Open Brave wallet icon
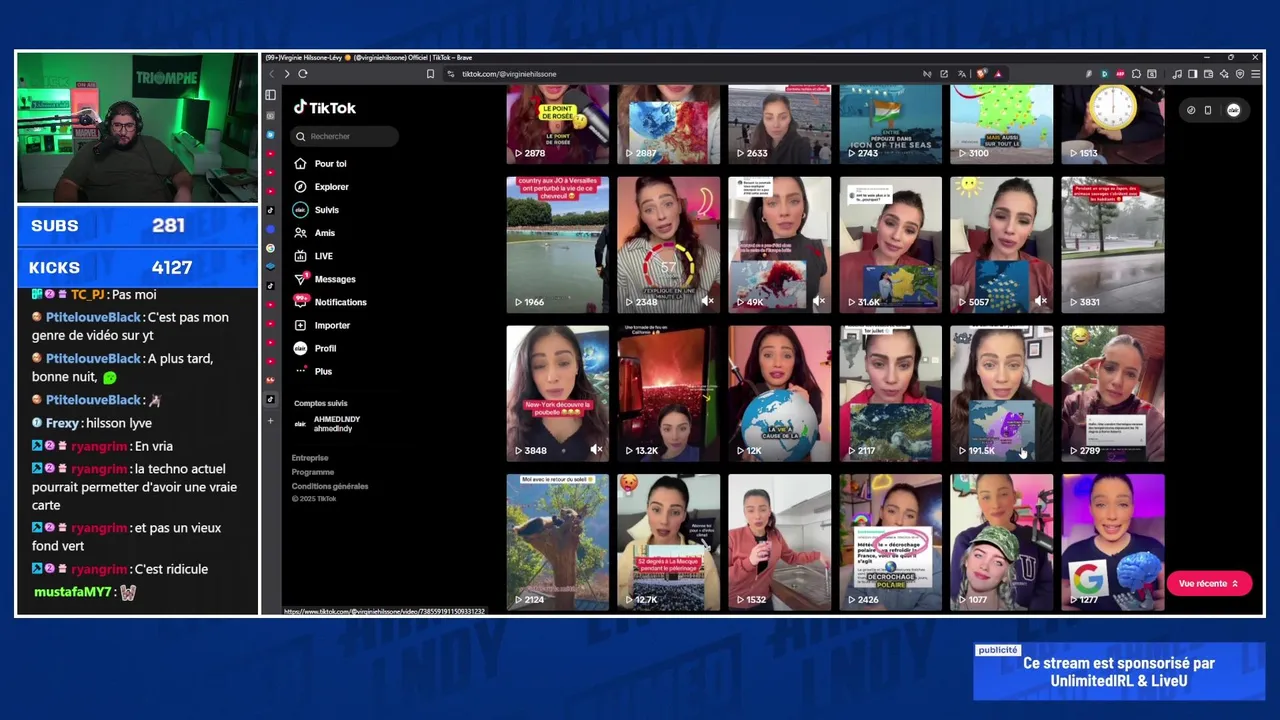This screenshot has height=720, width=1280. (1209, 74)
